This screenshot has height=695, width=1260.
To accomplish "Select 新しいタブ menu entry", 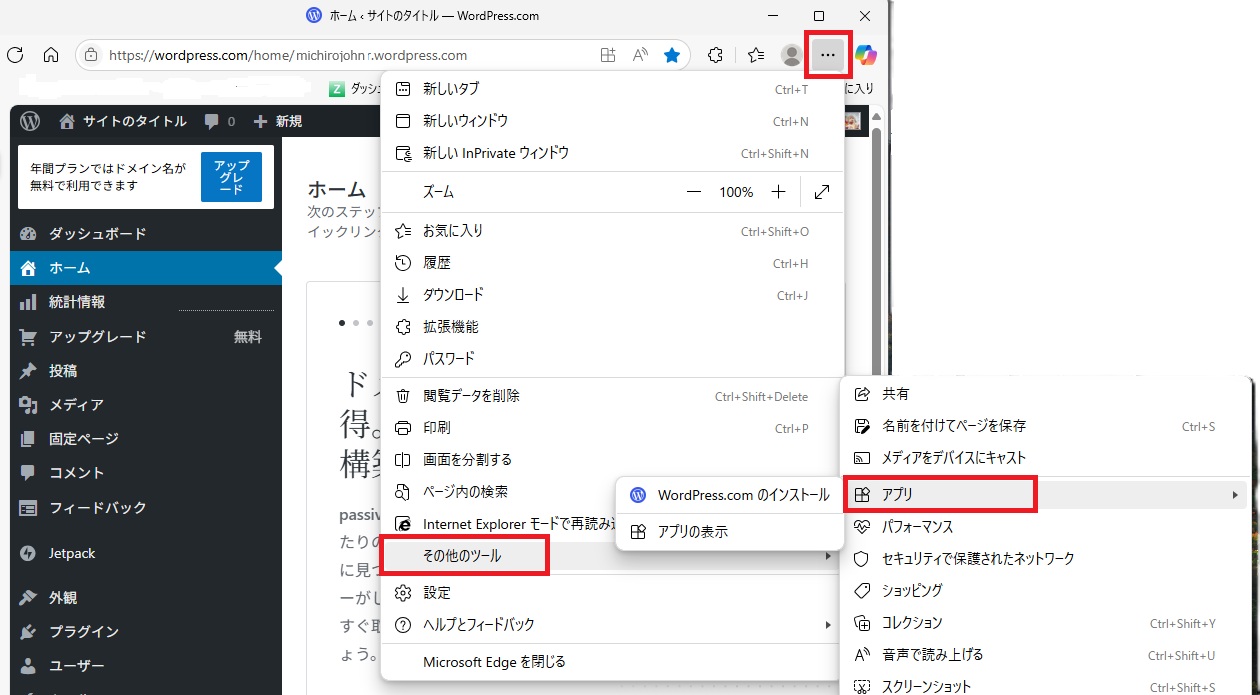I will [x=613, y=89].
